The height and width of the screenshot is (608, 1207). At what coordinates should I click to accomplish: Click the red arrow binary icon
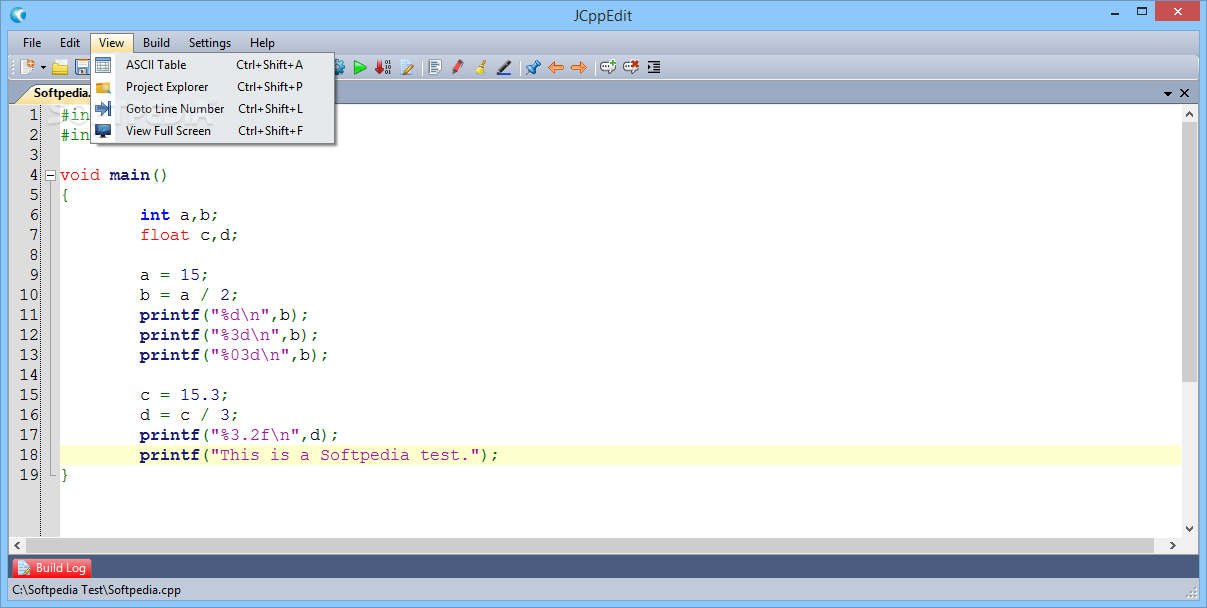tap(383, 67)
